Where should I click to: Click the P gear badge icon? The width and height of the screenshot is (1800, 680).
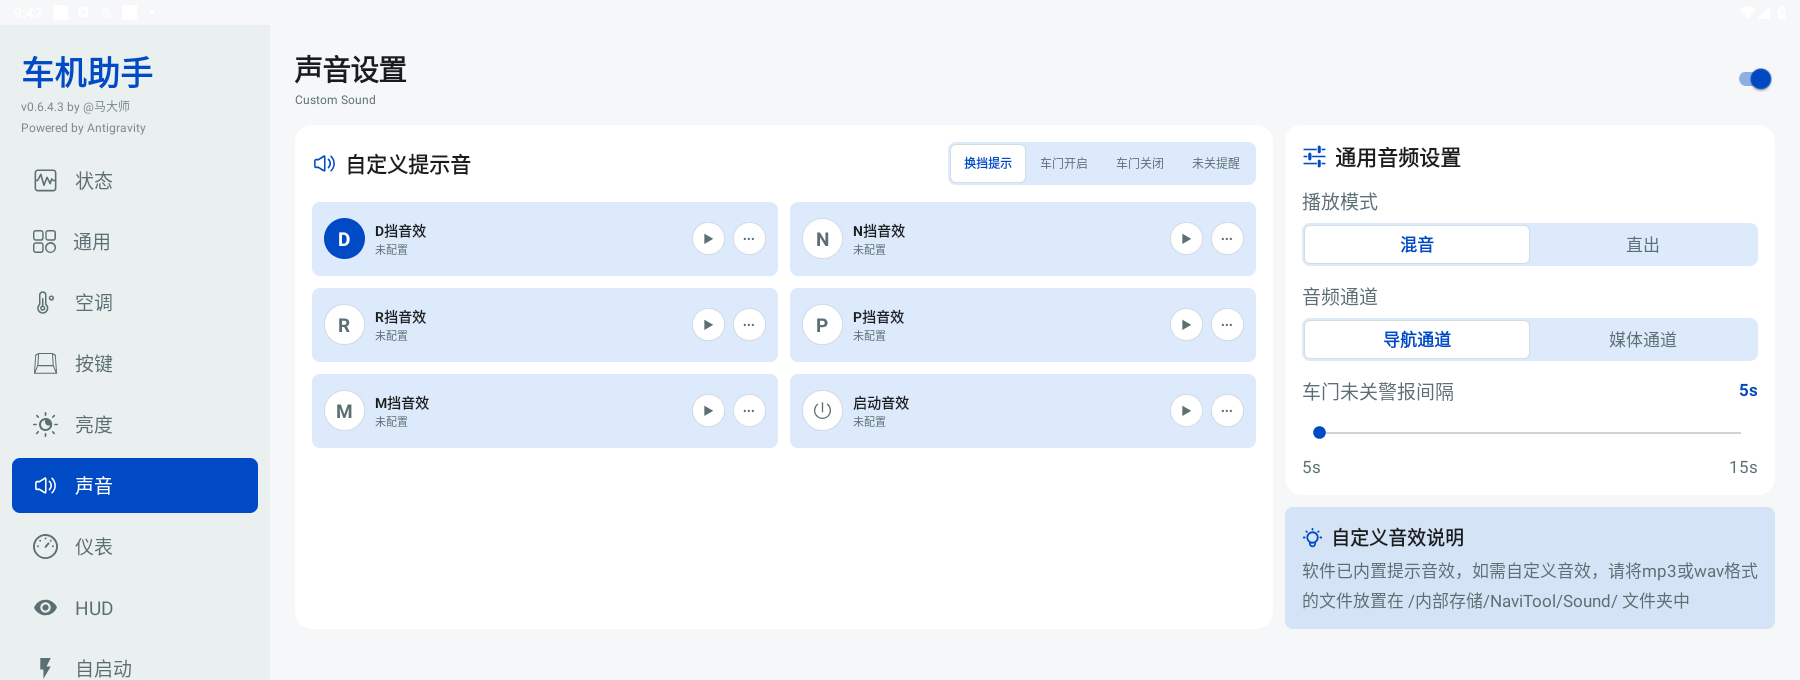822,325
